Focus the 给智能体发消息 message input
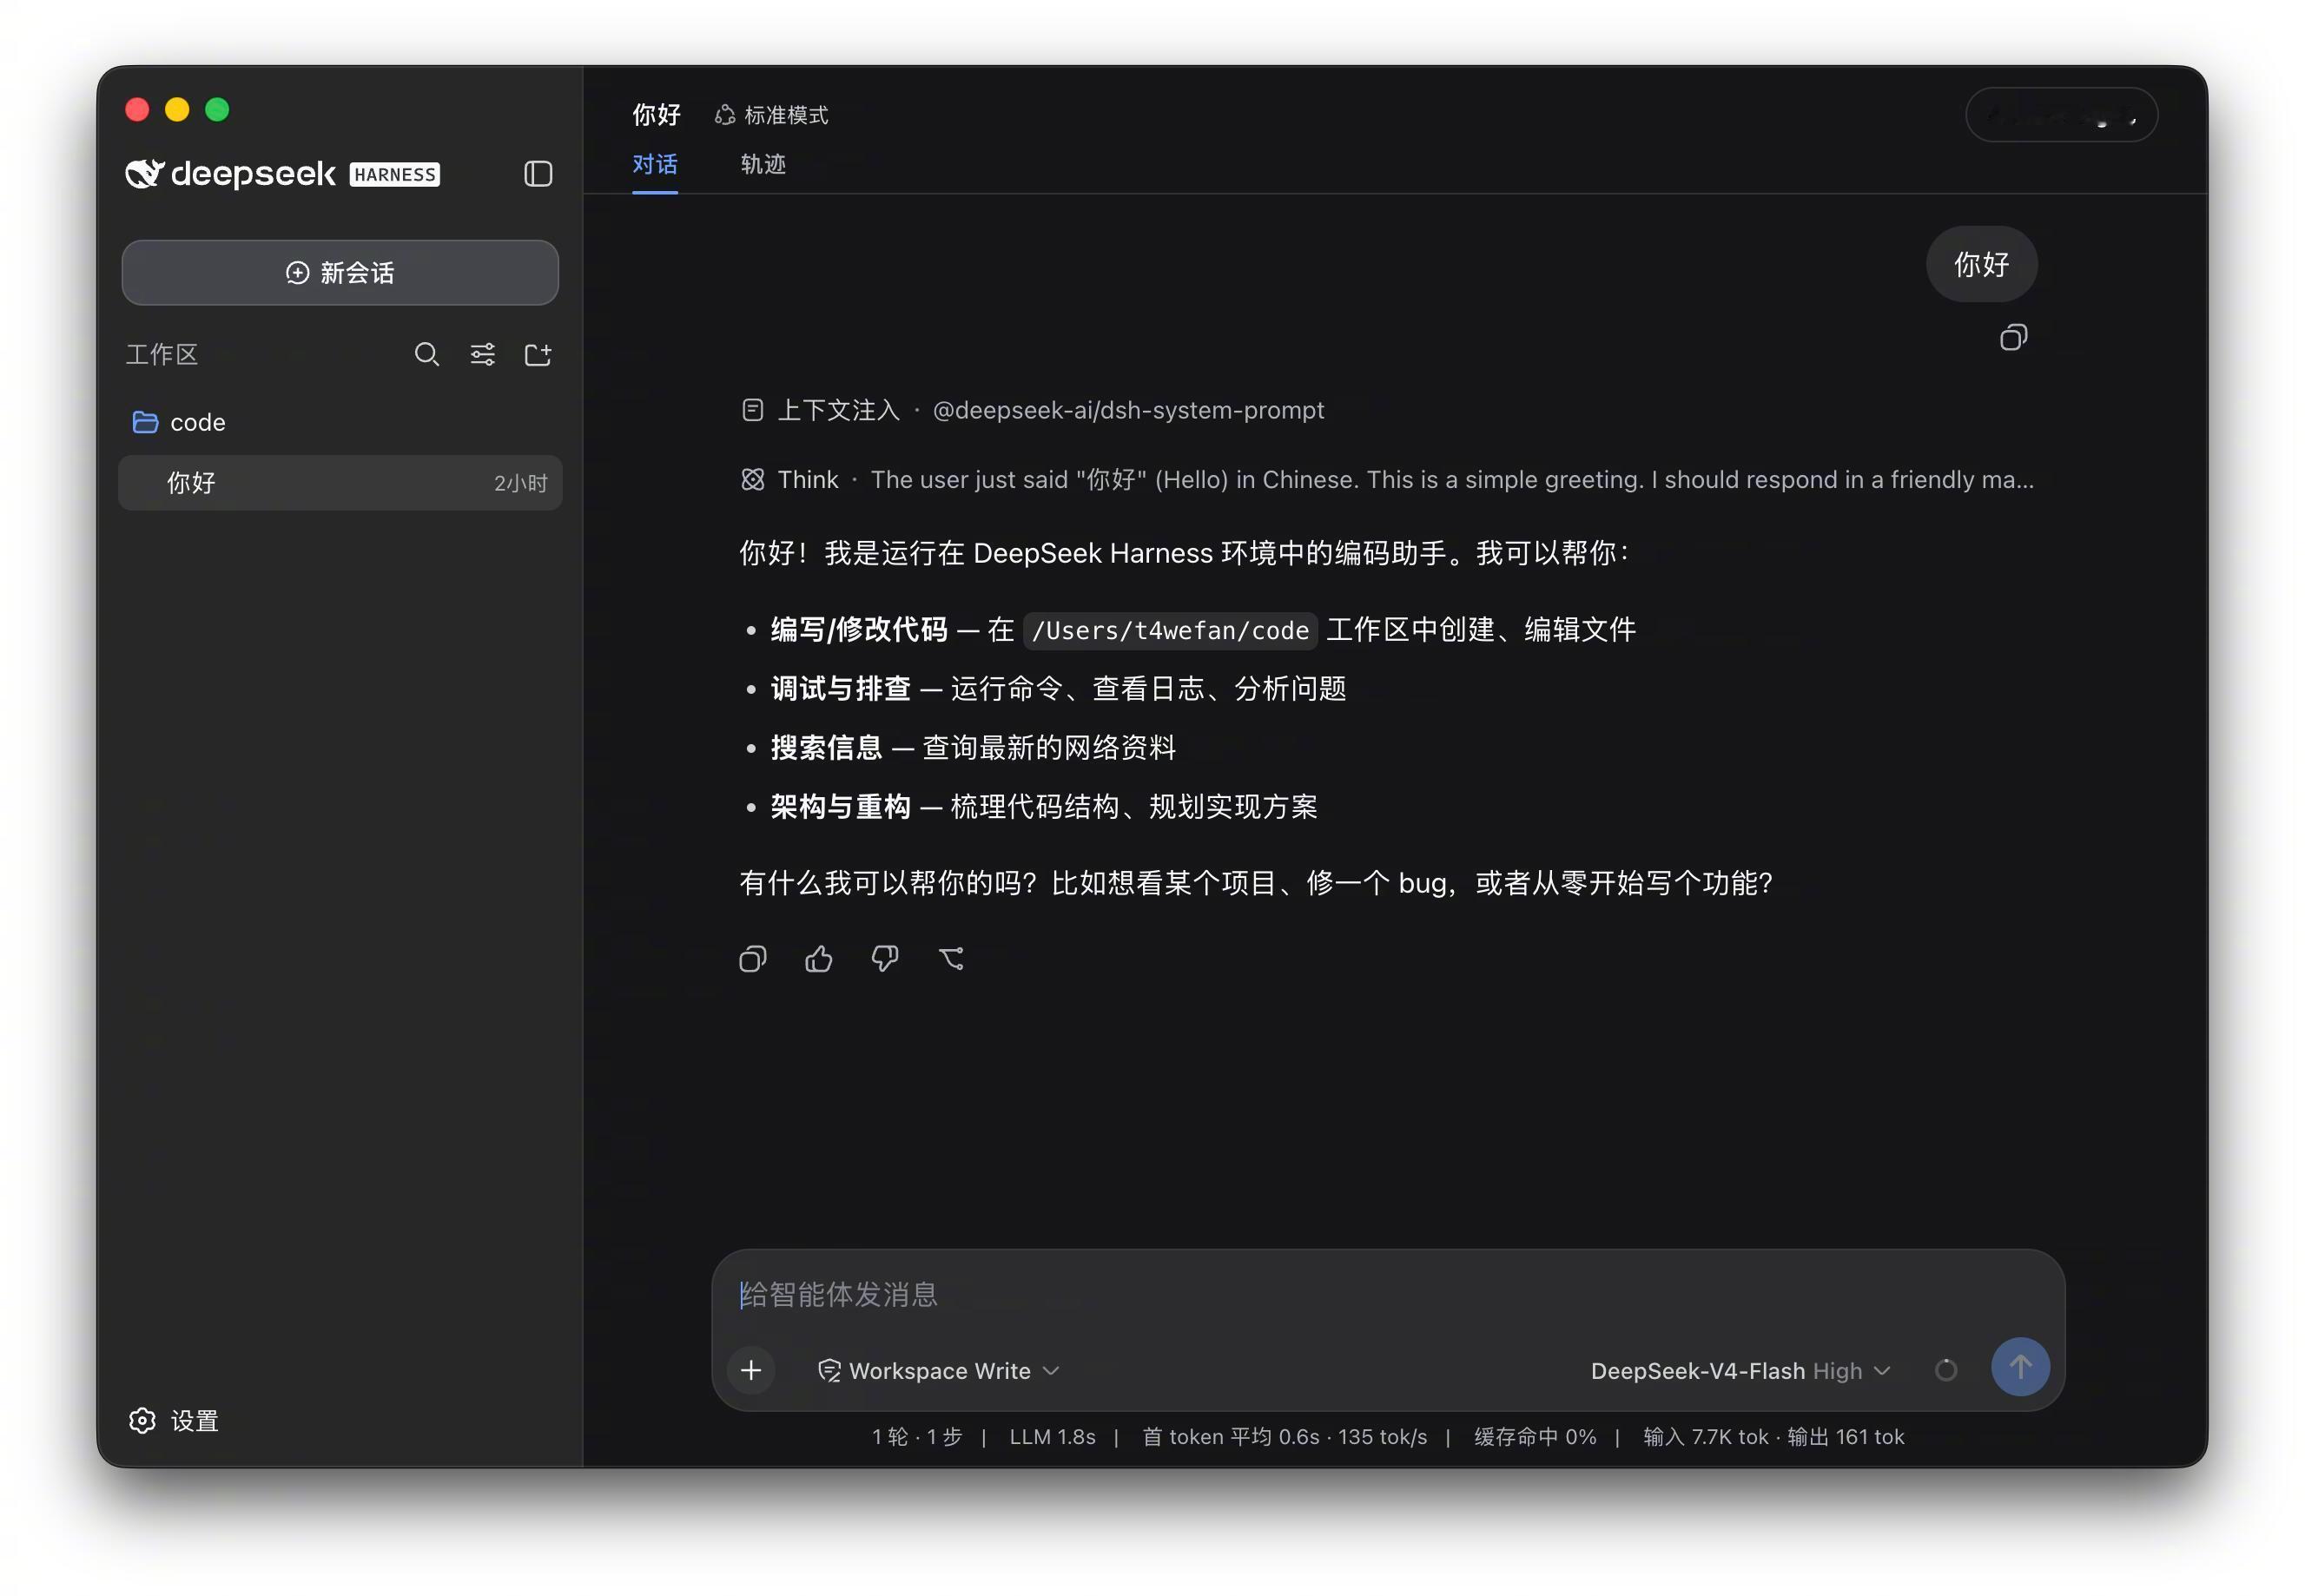 1388,1294
